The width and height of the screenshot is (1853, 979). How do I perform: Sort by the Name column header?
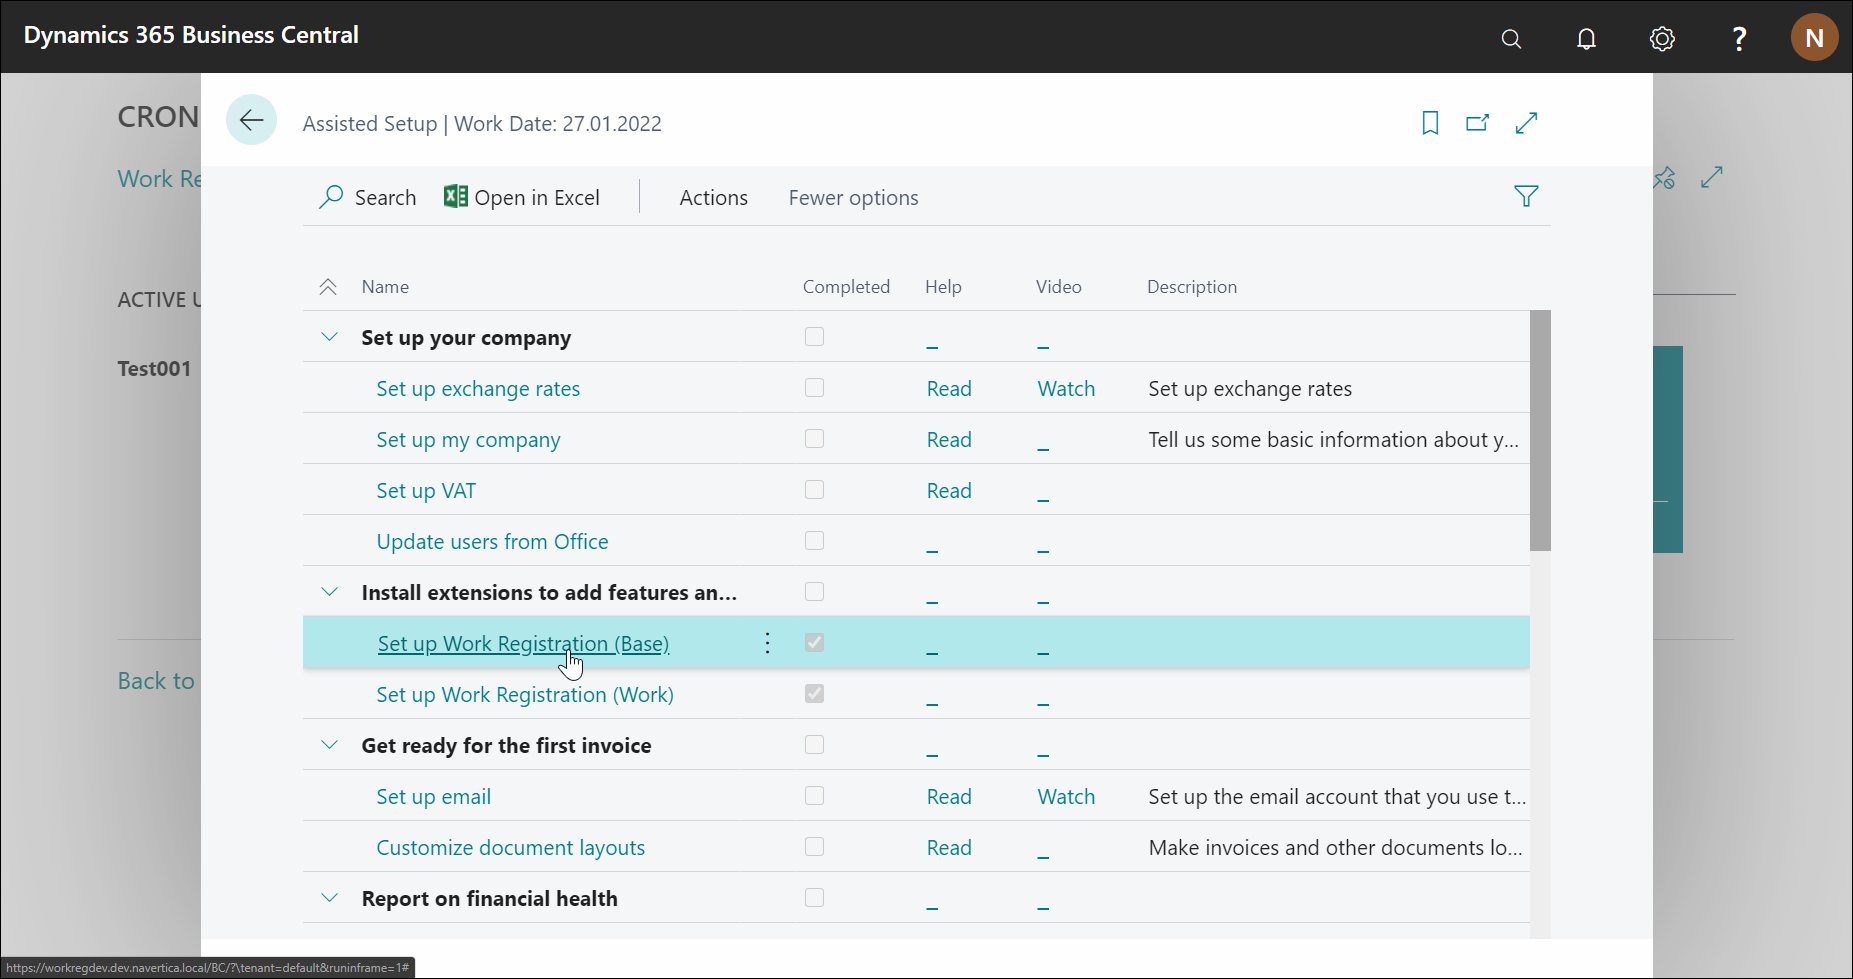click(x=385, y=287)
